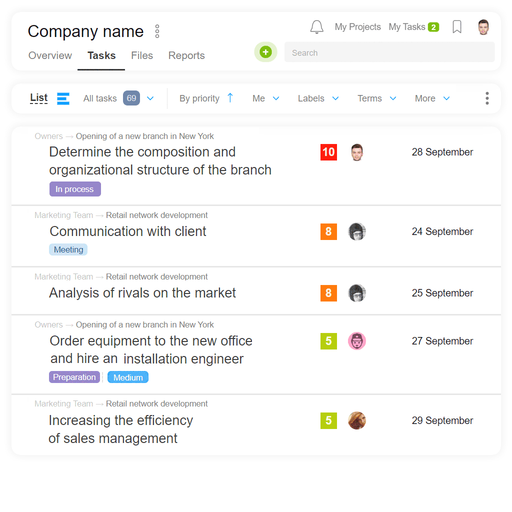
Task: Click the green add task plus button
Action: click(266, 52)
